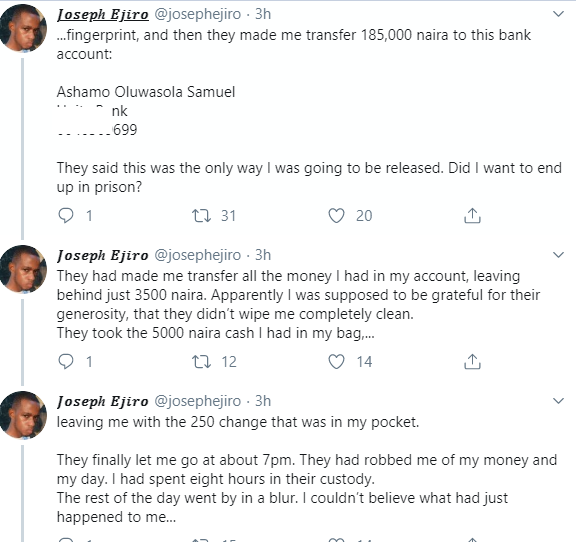Like the tweet with 20 likes

(336, 216)
